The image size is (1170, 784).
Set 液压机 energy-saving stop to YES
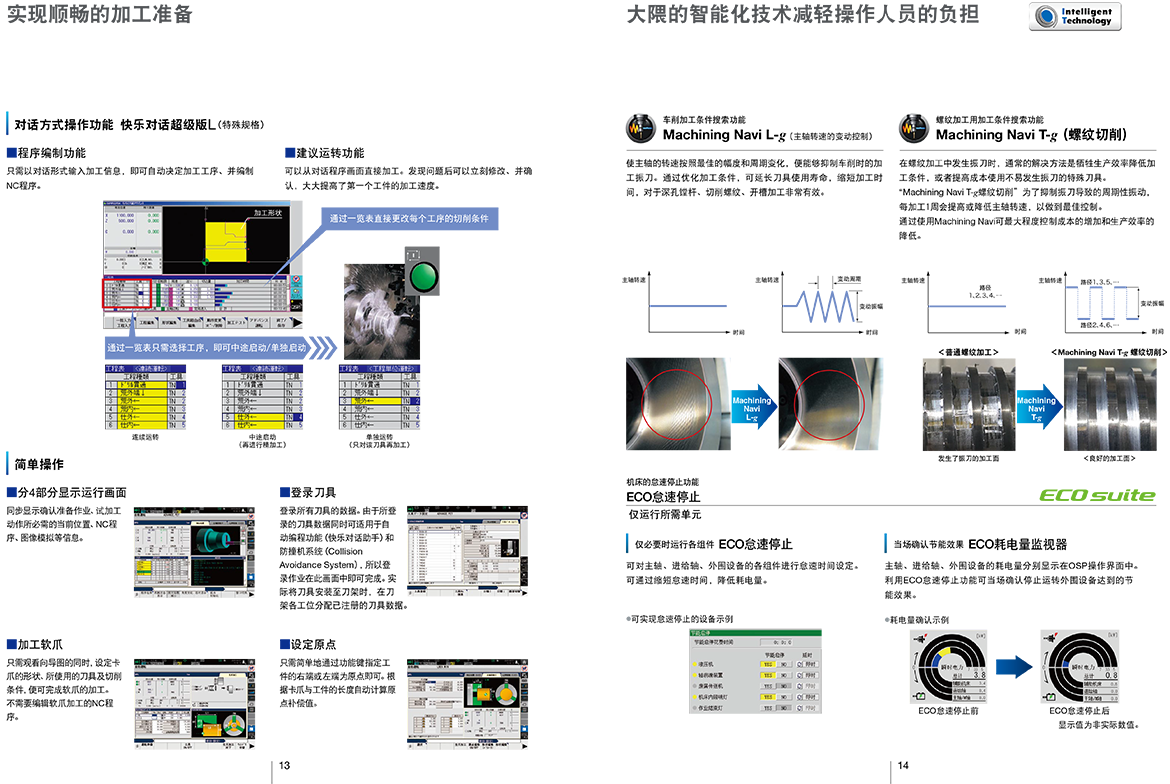click(767, 663)
